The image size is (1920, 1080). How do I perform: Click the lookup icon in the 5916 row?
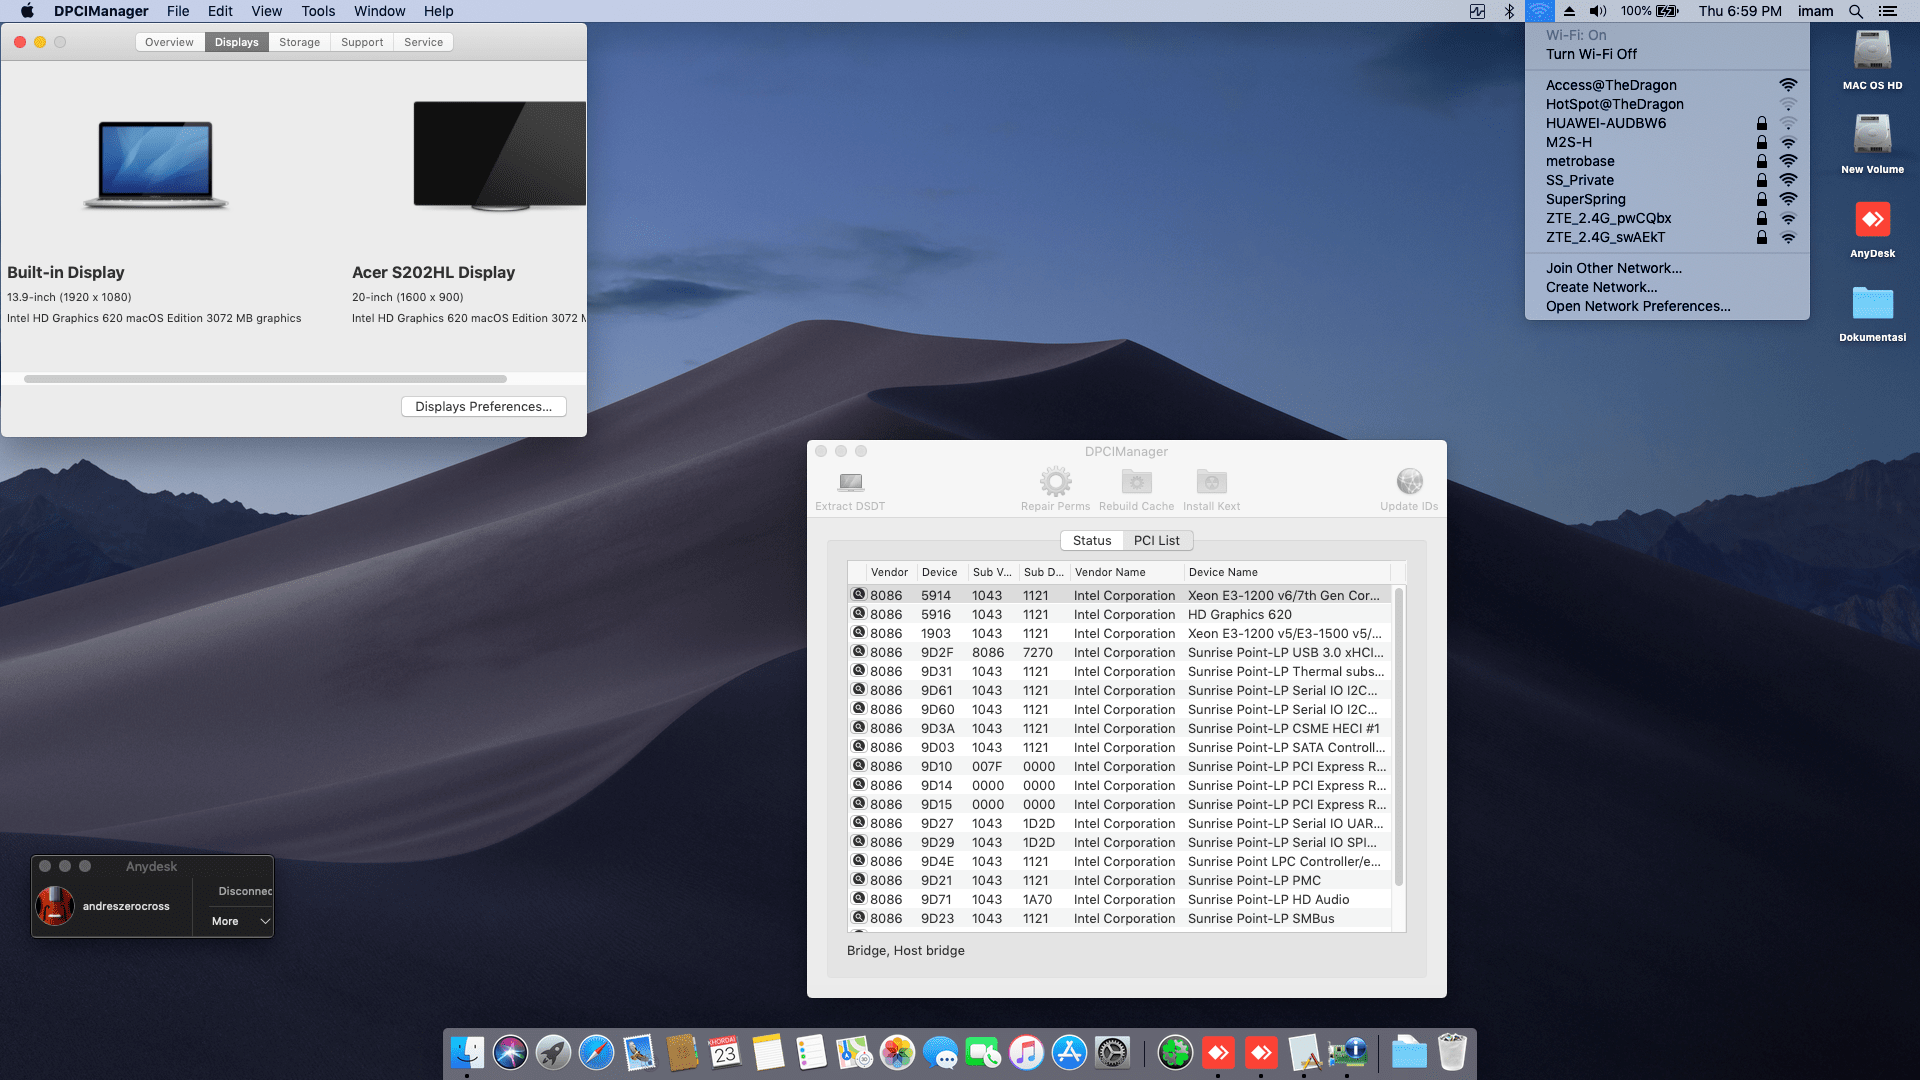[x=858, y=613]
